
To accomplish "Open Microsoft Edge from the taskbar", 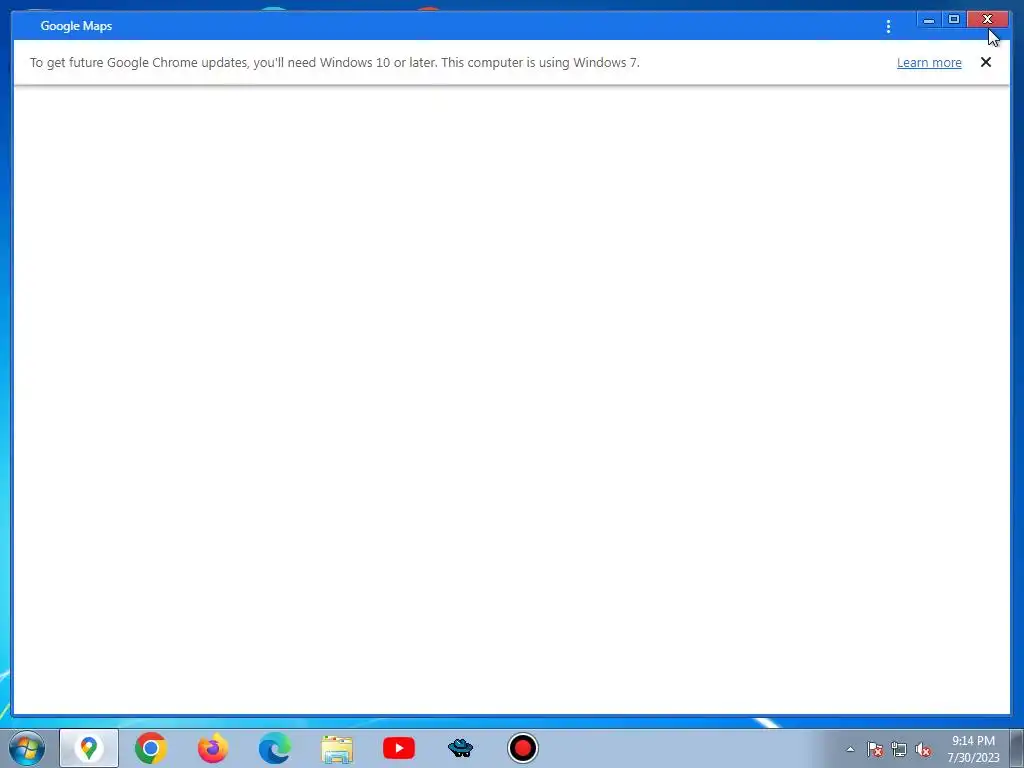I will click(x=275, y=748).
